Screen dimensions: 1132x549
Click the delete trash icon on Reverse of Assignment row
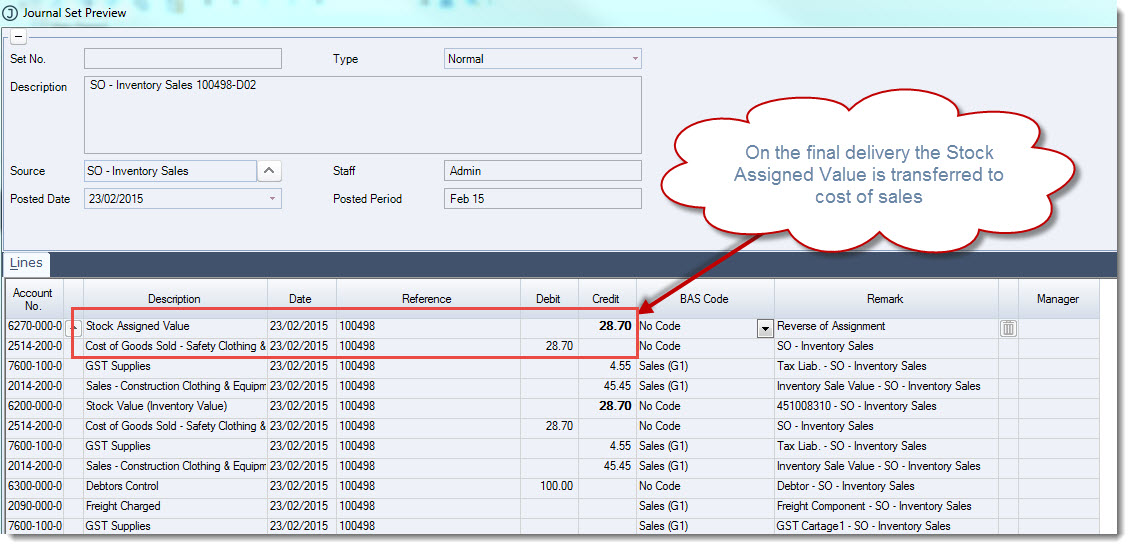click(1009, 328)
